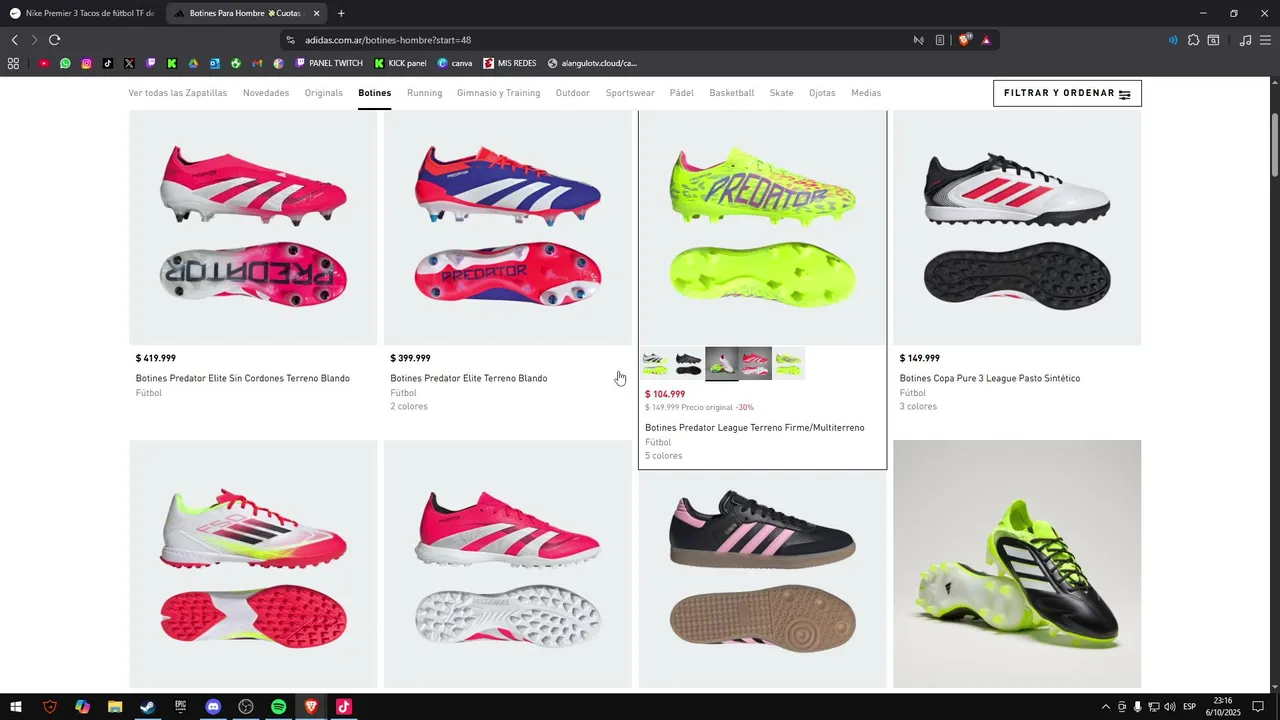Go to the Outdoor category
Image resolution: width=1280 pixels, height=720 pixels.
point(573,93)
